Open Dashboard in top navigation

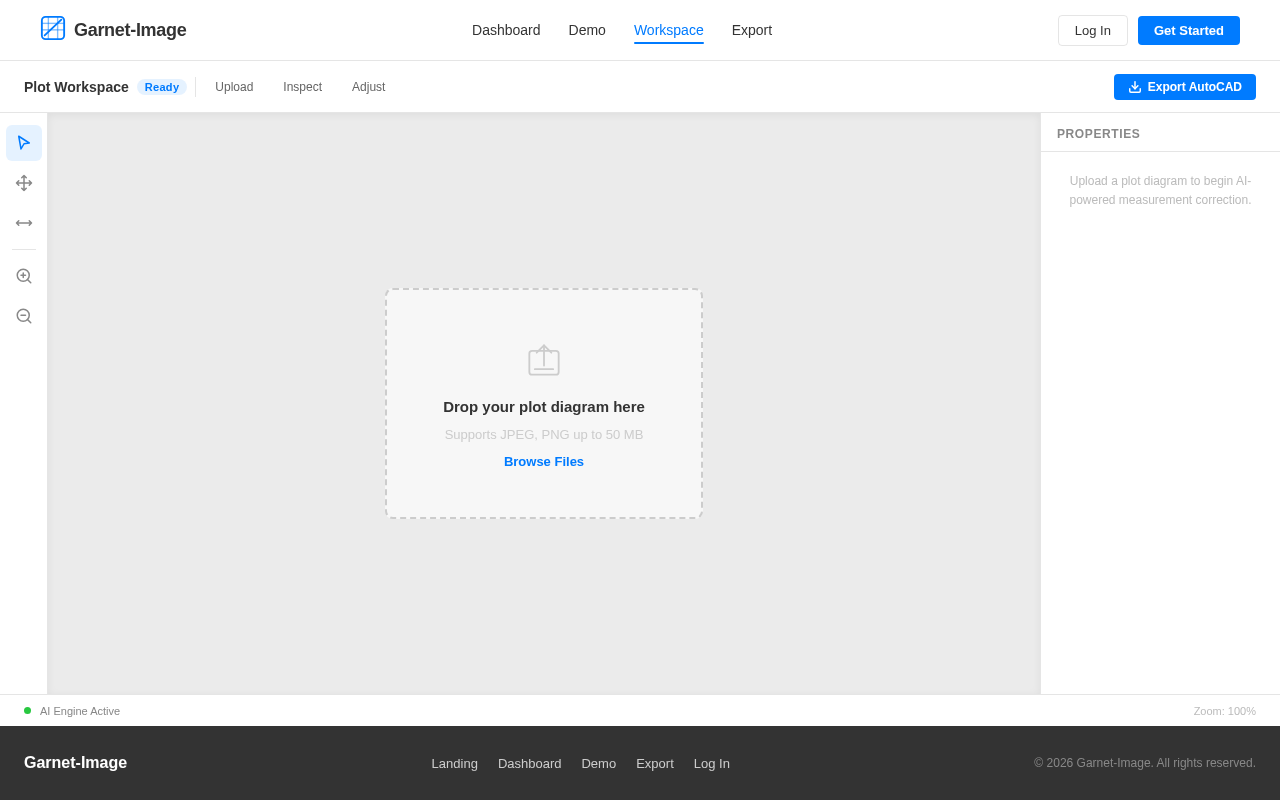tap(506, 30)
